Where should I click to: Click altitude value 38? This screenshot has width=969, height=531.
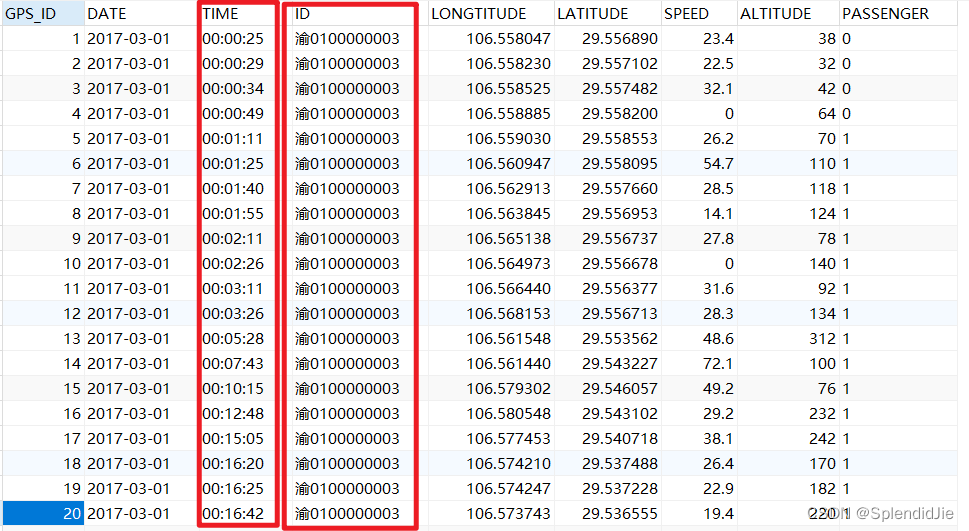point(827,39)
